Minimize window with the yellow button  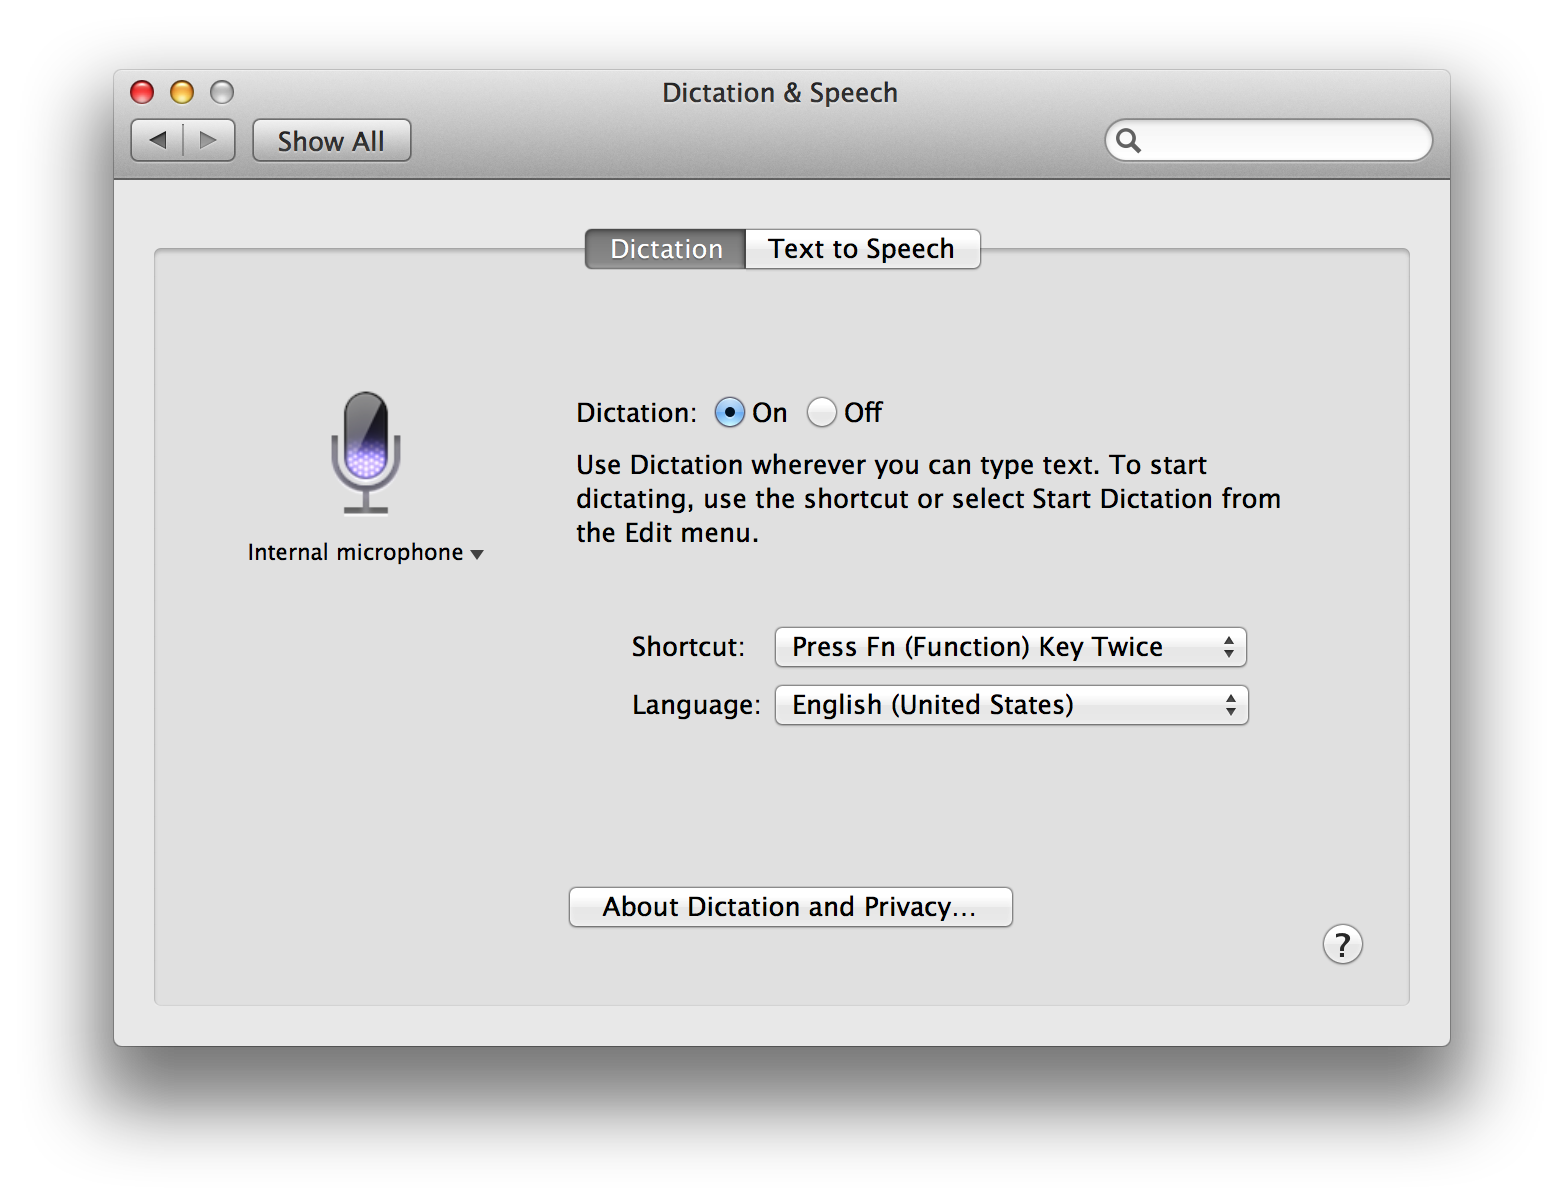pos(182,92)
